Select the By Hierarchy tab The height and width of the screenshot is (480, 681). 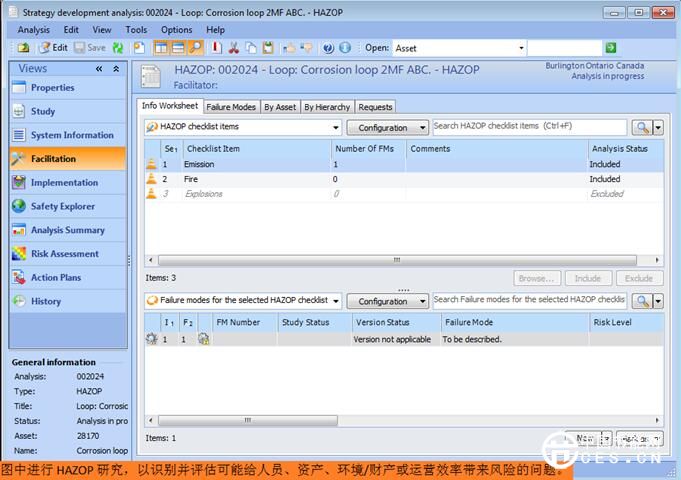pos(327,107)
